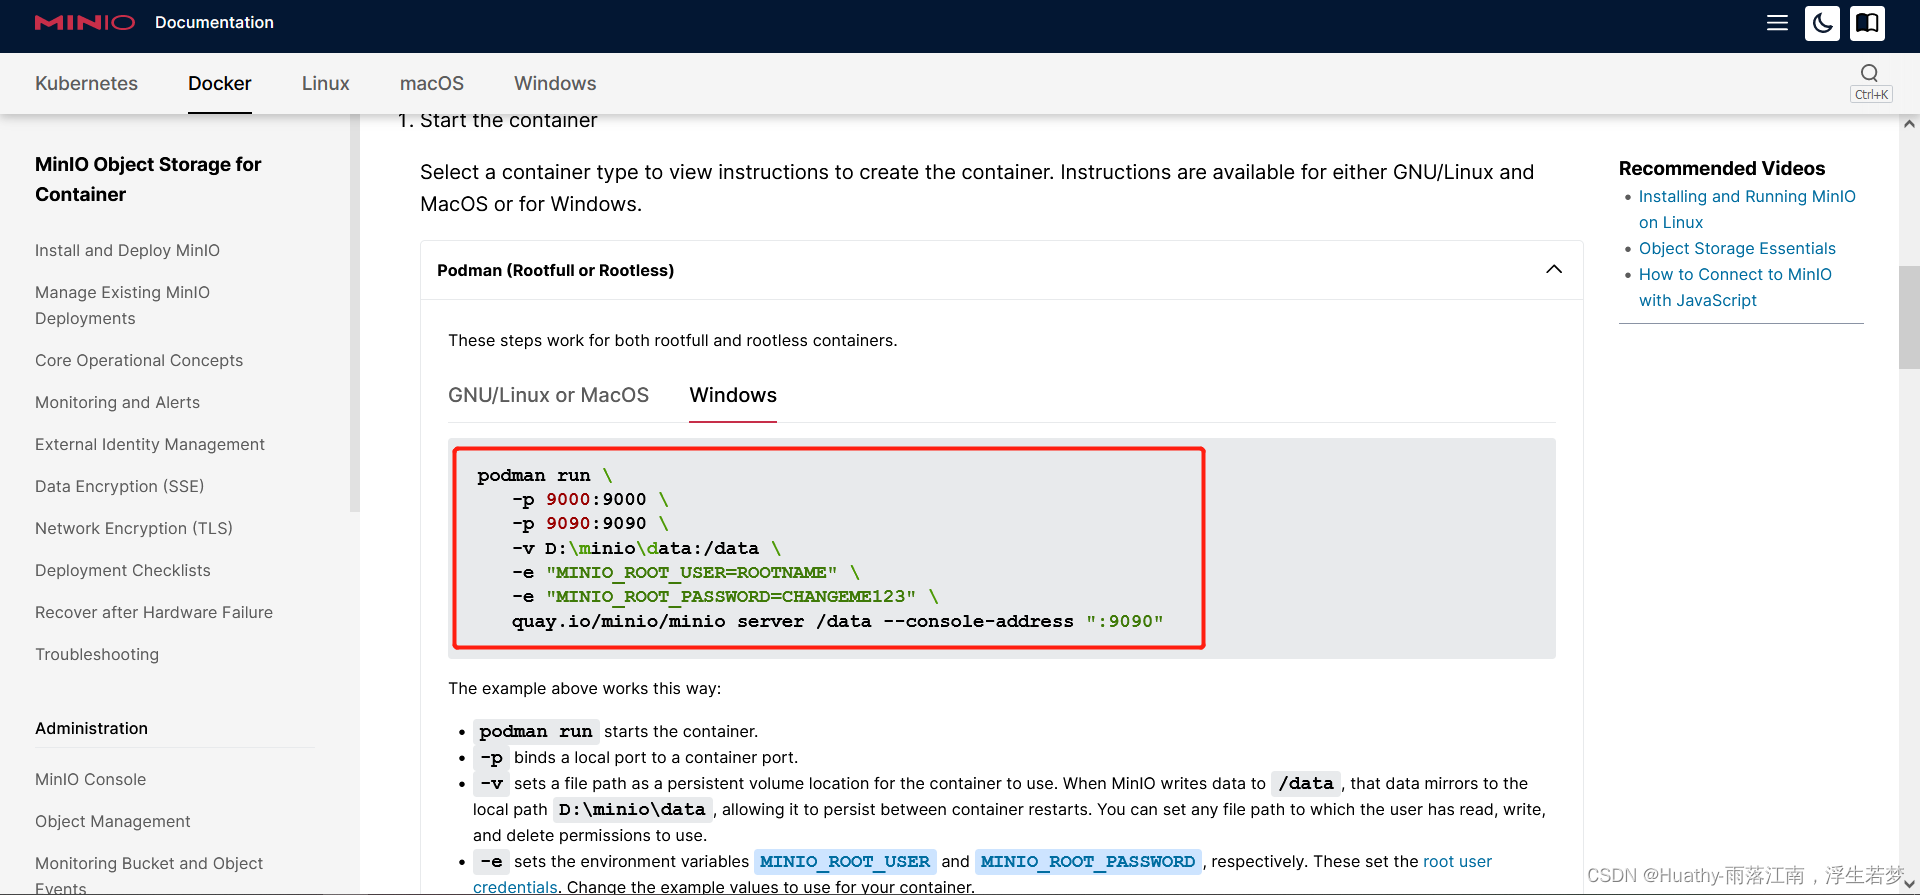Screen dimensions: 1920x895
Task: Open the hamburger menu icon
Action: 1777,23
